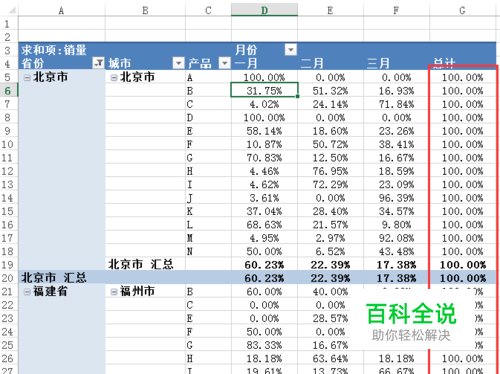
Task: Select cell with 72.29%
Action: (330, 185)
